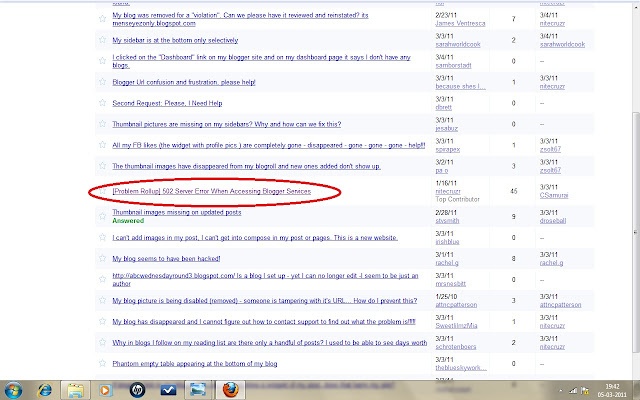Star the 'Second Request' thread
The image size is (640, 400).
pyautogui.click(x=102, y=102)
